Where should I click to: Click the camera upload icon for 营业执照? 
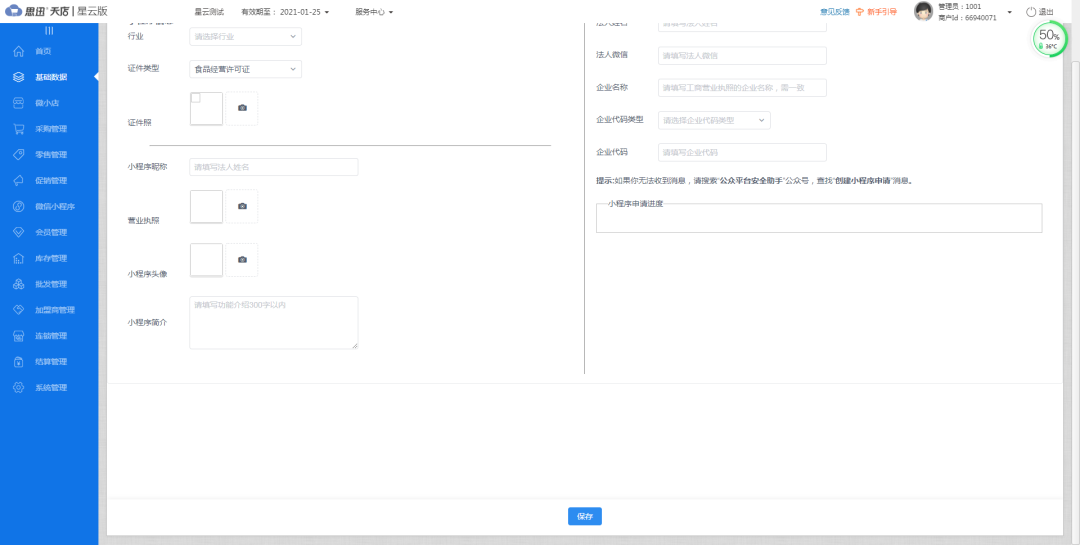click(x=242, y=206)
